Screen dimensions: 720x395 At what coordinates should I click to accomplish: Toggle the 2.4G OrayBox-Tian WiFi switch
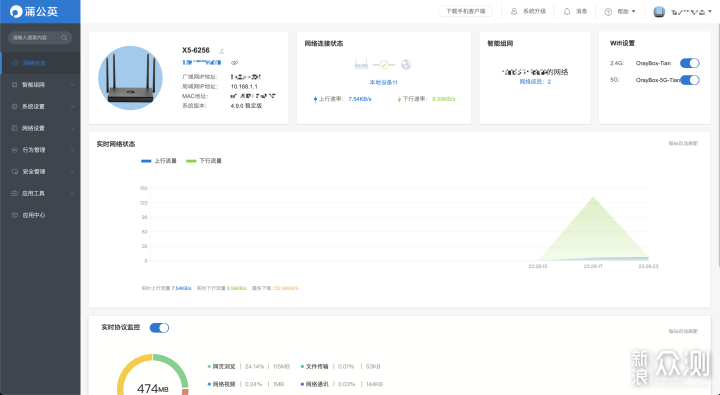(689, 63)
